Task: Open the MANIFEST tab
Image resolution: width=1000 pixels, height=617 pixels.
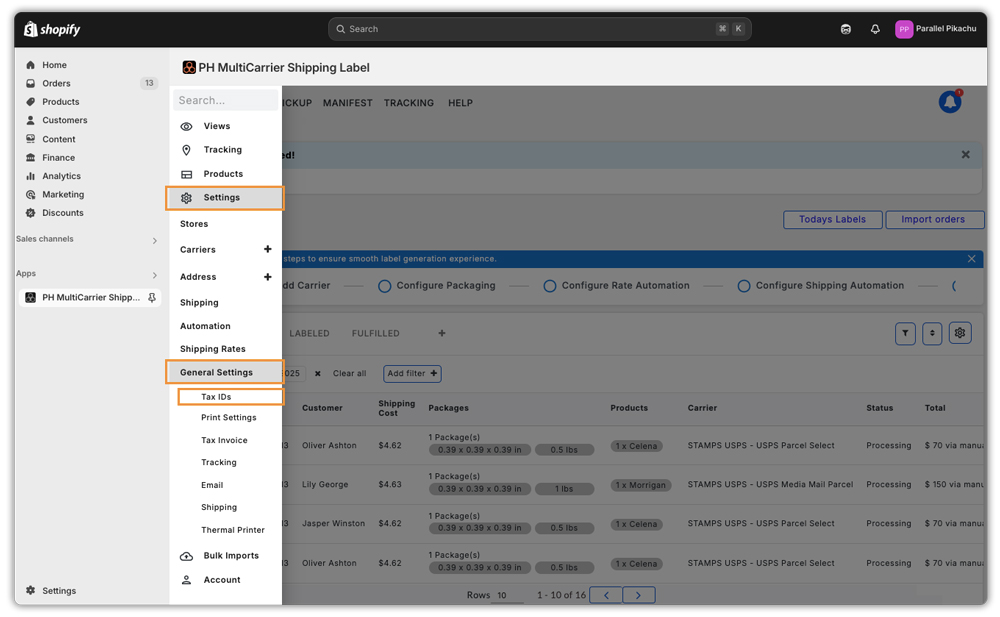Action: pyautogui.click(x=348, y=103)
